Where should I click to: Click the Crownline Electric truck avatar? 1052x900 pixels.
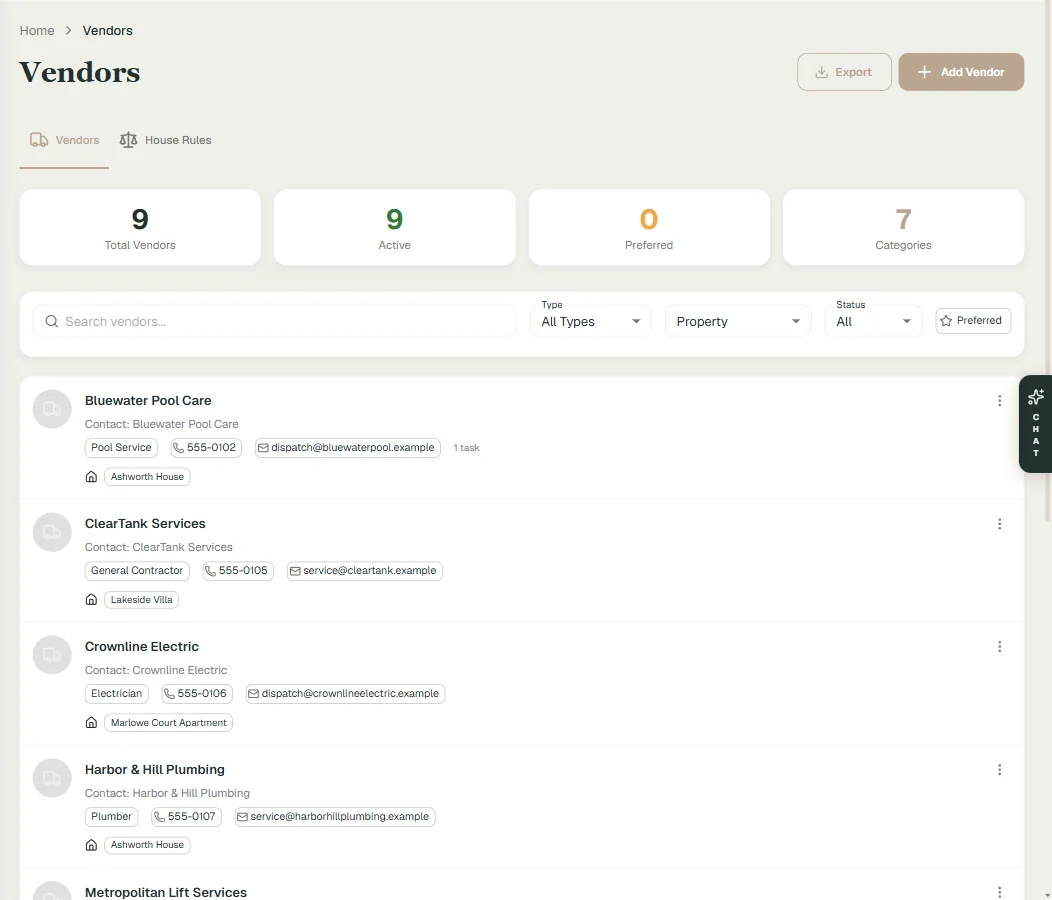[52, 654]
